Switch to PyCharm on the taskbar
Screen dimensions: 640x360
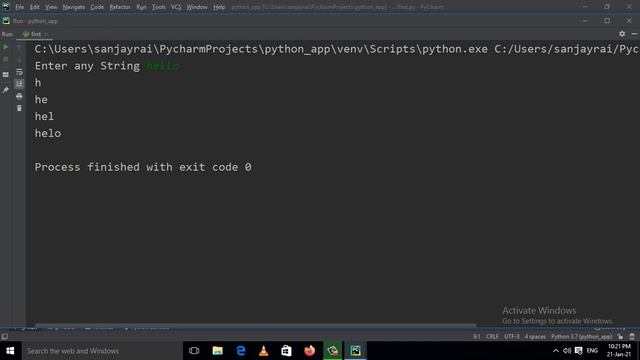[x=356, y=351]
